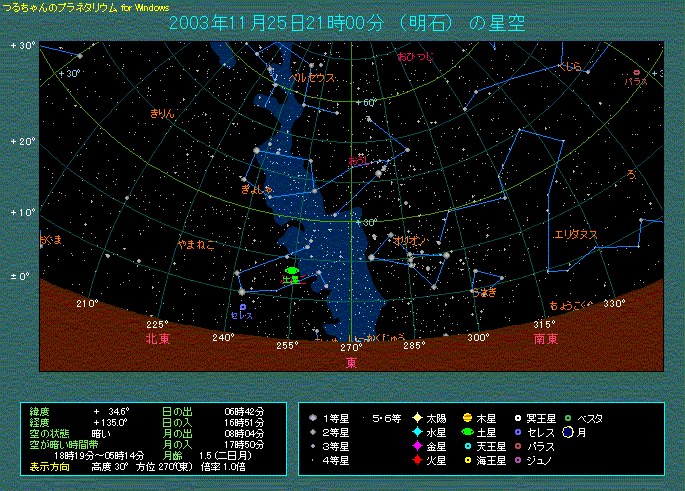Viewport: 685px width, 491px height.
Task: Click the 北東 (Northeast) direction label
Action: click(x=157, y=339)
